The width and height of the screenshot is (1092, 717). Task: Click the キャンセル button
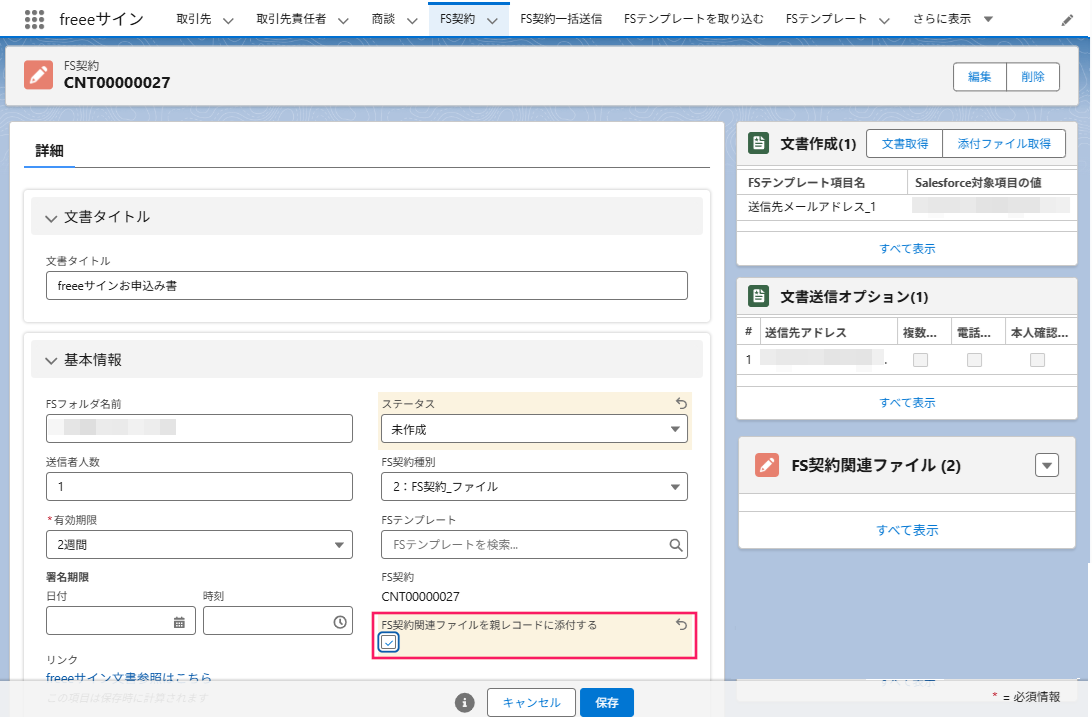click(531, 702)
